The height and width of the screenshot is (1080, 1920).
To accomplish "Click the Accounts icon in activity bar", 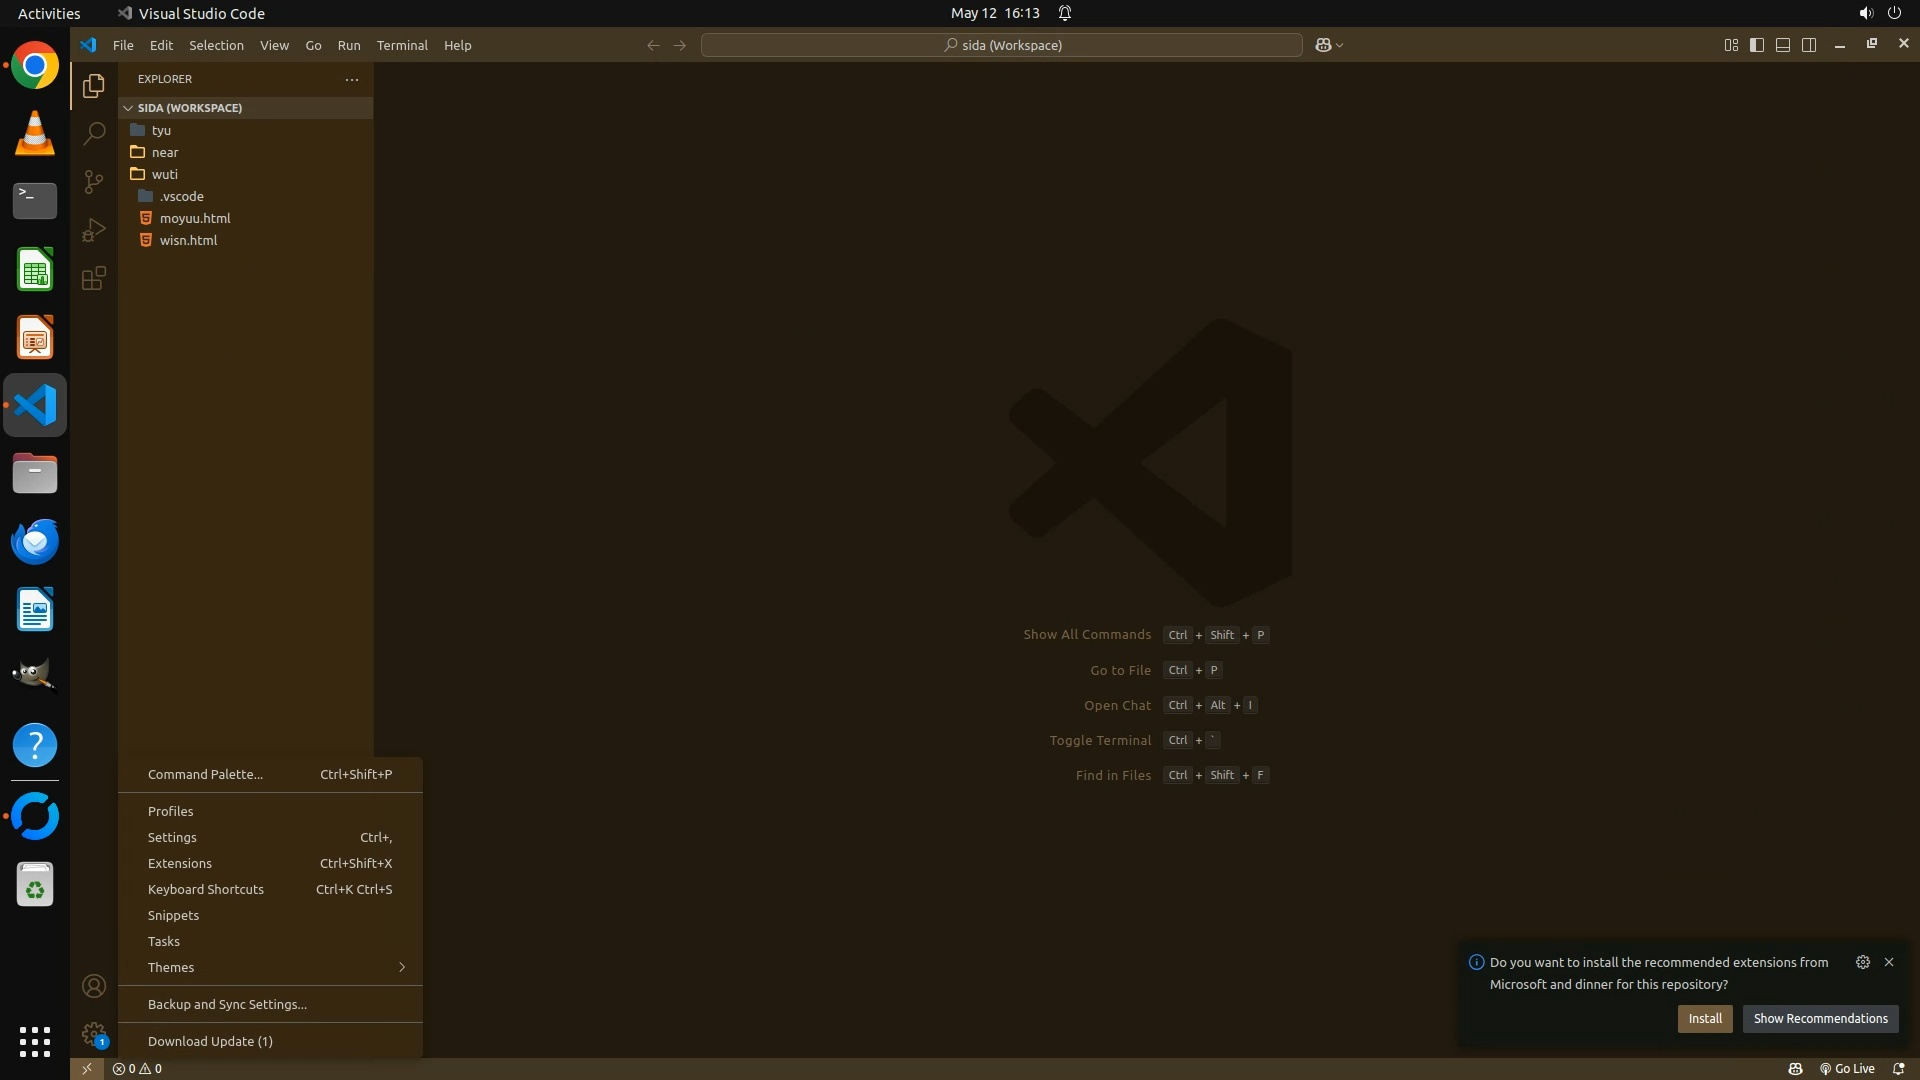I will (94, 987).
